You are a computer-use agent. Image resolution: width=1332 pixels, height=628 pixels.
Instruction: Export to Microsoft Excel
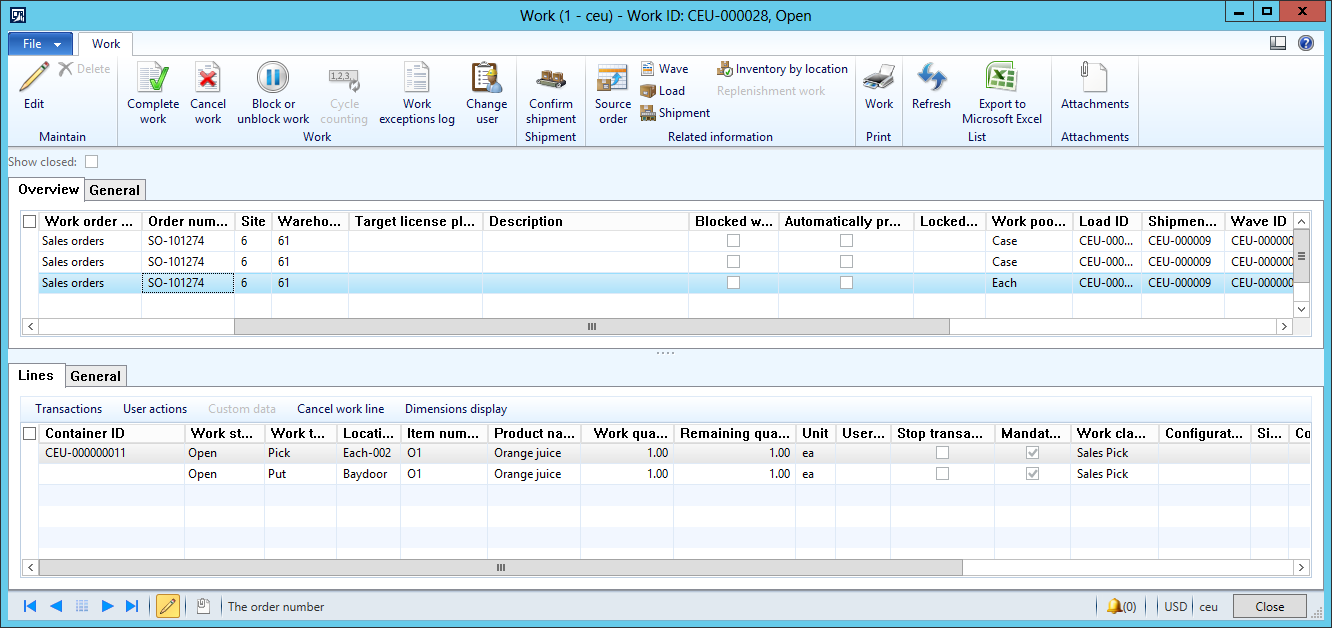tap(1001, 80)
